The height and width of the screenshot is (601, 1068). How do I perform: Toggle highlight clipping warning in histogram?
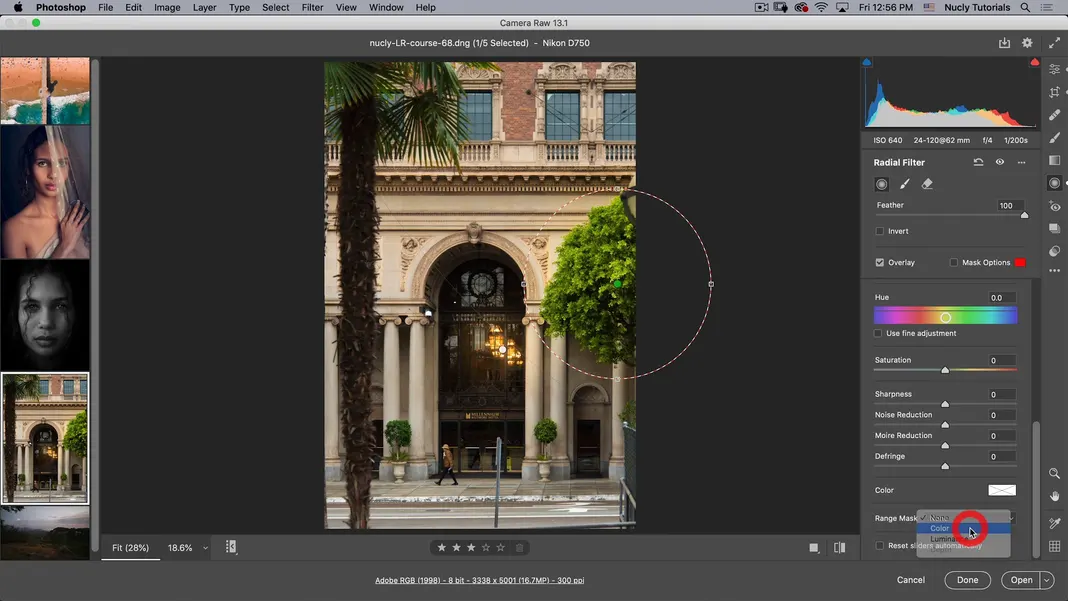point(1035,62)
